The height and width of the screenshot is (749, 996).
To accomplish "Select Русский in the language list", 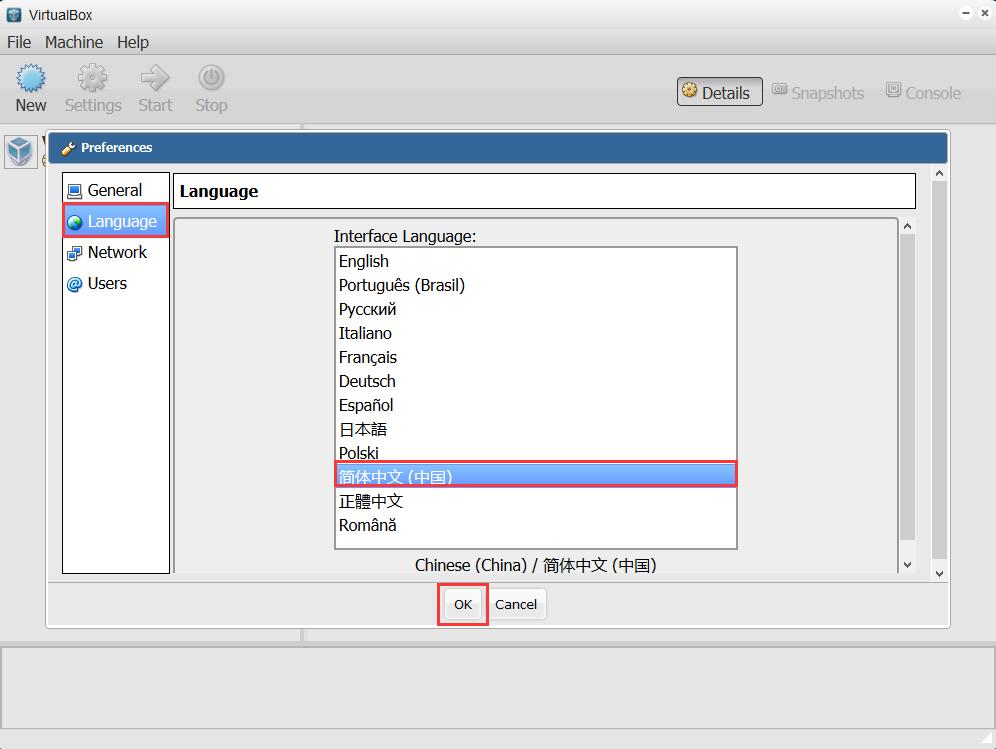I will click(x=535, y=309).
